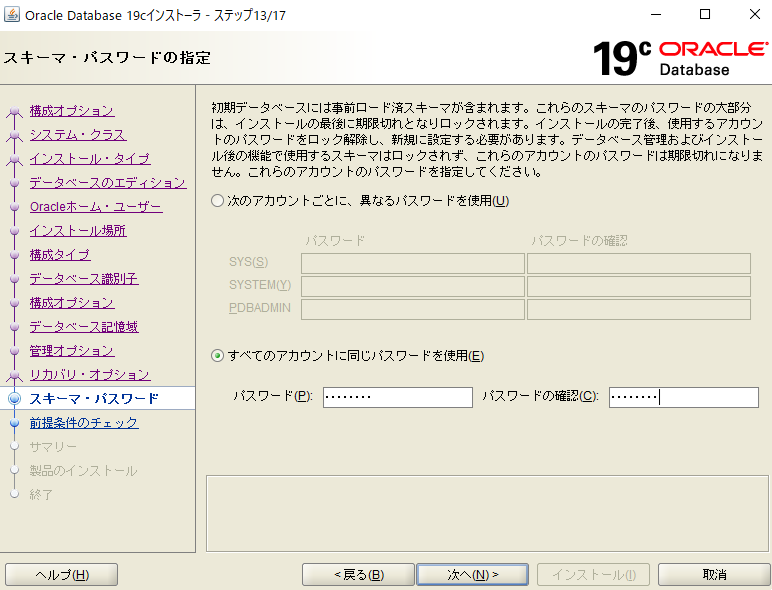Go to the 前提条件のチェック step
772x590 pixels.
coord(83,422)
